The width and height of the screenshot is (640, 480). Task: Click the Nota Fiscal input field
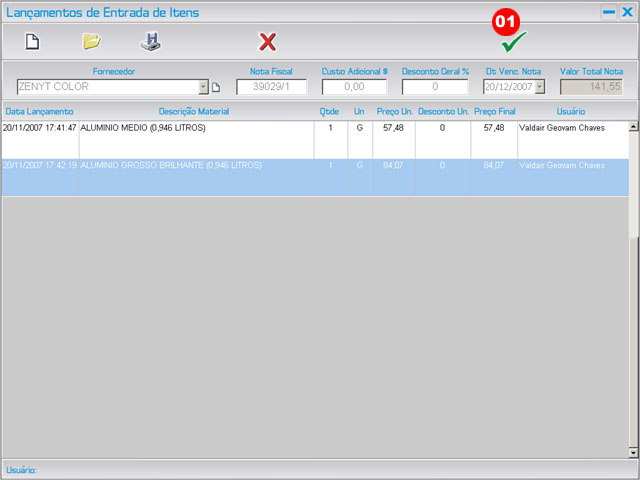[x=271, y=87]
